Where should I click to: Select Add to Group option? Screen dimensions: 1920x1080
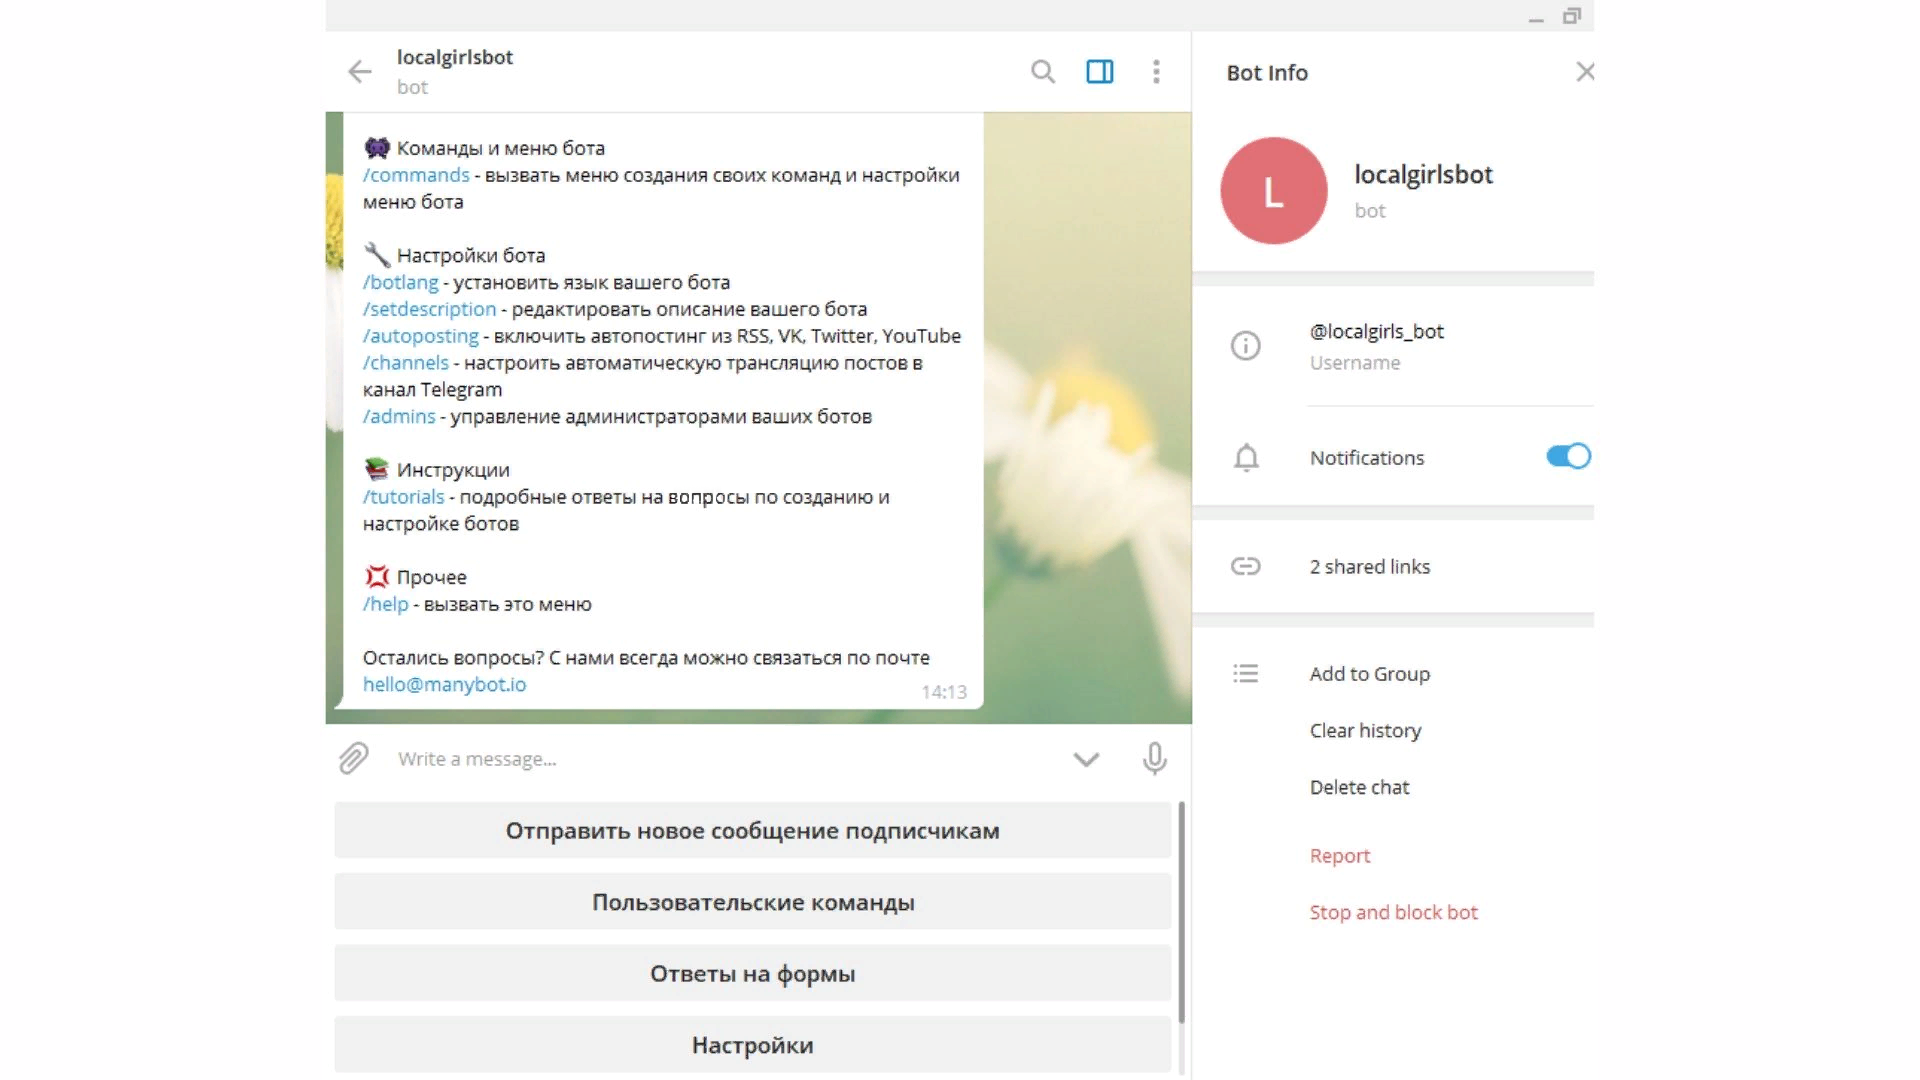coord(1369,674)
